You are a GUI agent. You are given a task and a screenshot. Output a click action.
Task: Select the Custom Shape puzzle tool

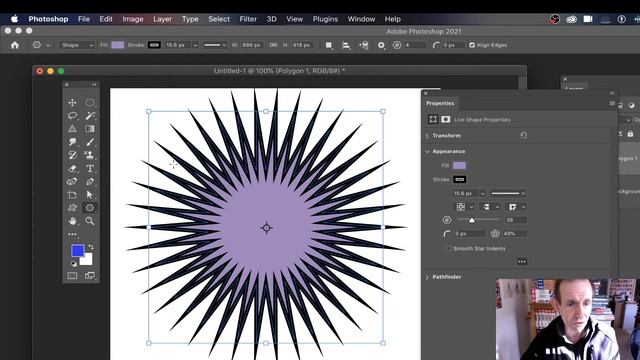(73, 207)
